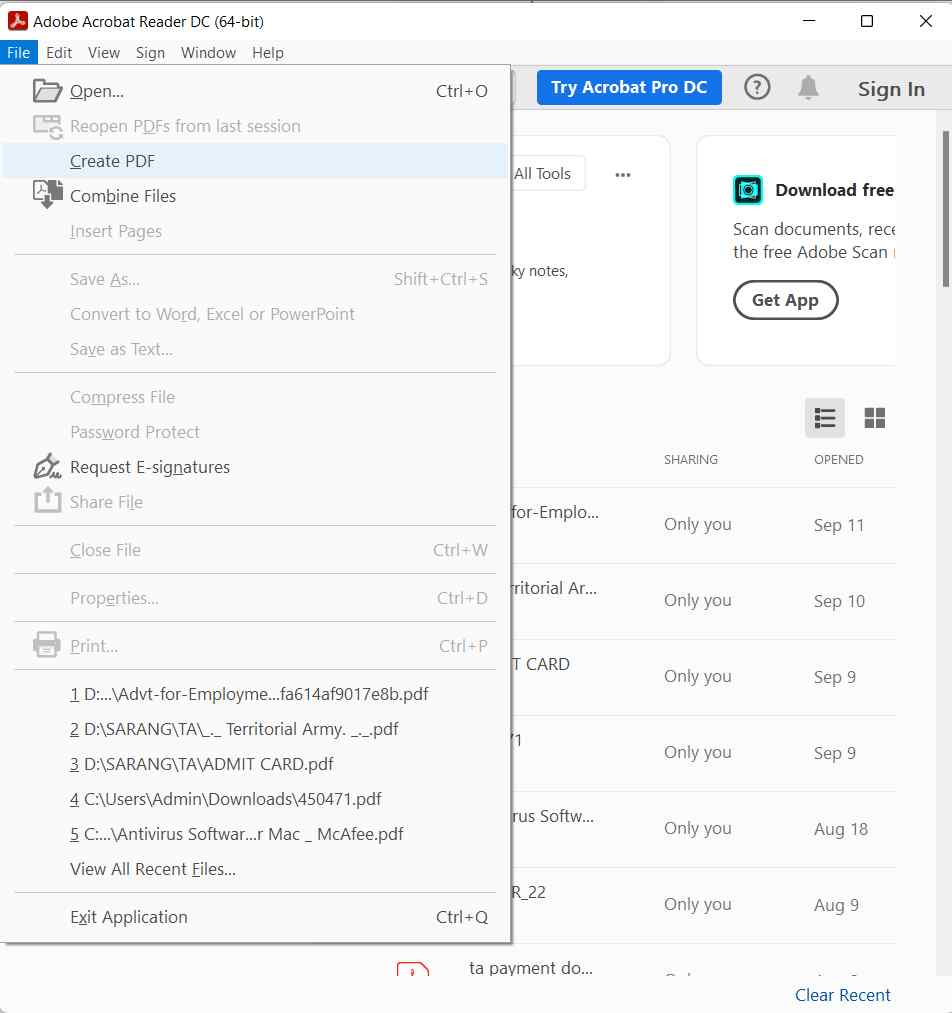The image size is (952, 1013).
Task: Open recent file 3 ADMIT CARD.pdf
Action: tap(254, 764)
